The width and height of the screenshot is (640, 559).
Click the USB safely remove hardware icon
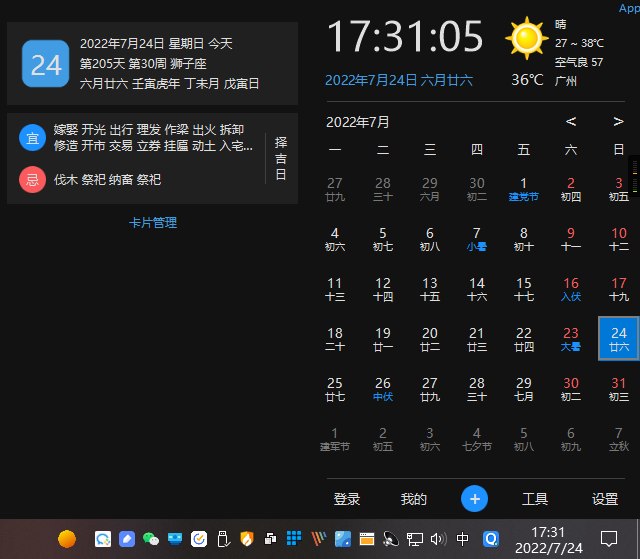tap(223, 539)
